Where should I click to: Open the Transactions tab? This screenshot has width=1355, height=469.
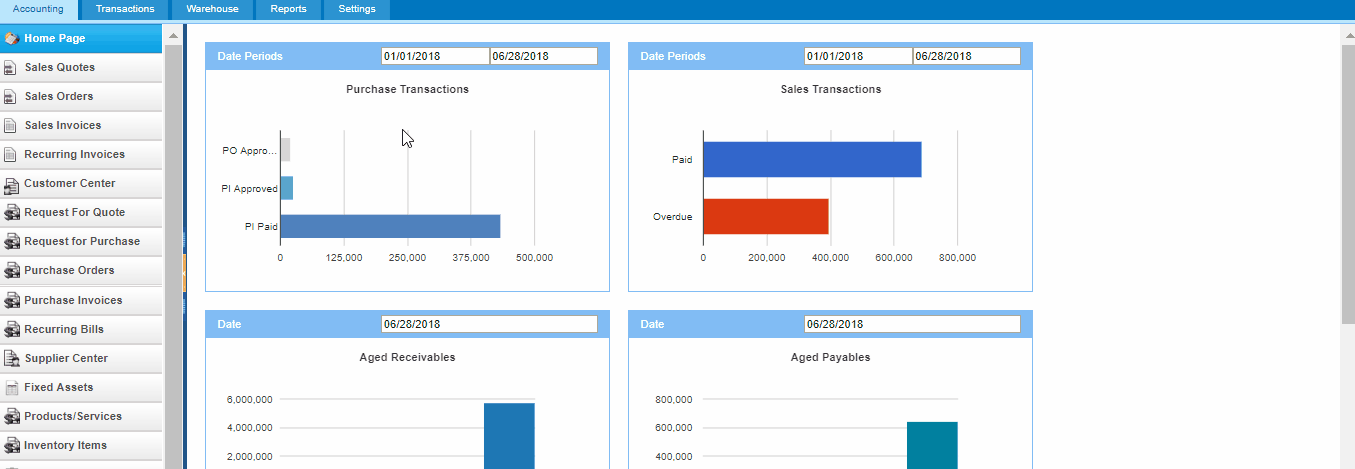[x=125, y=9]
